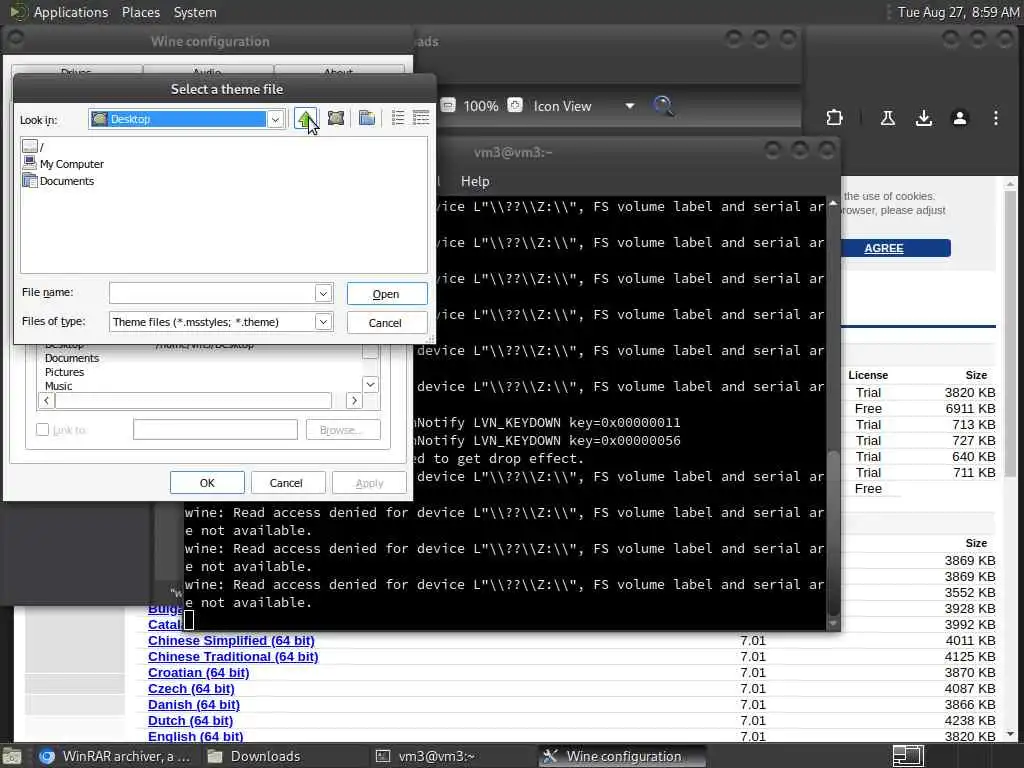This screenshot has height=768, width=1024.
Task: Click zoom out icon beside 100%
Action: click(x=448, y=105)
